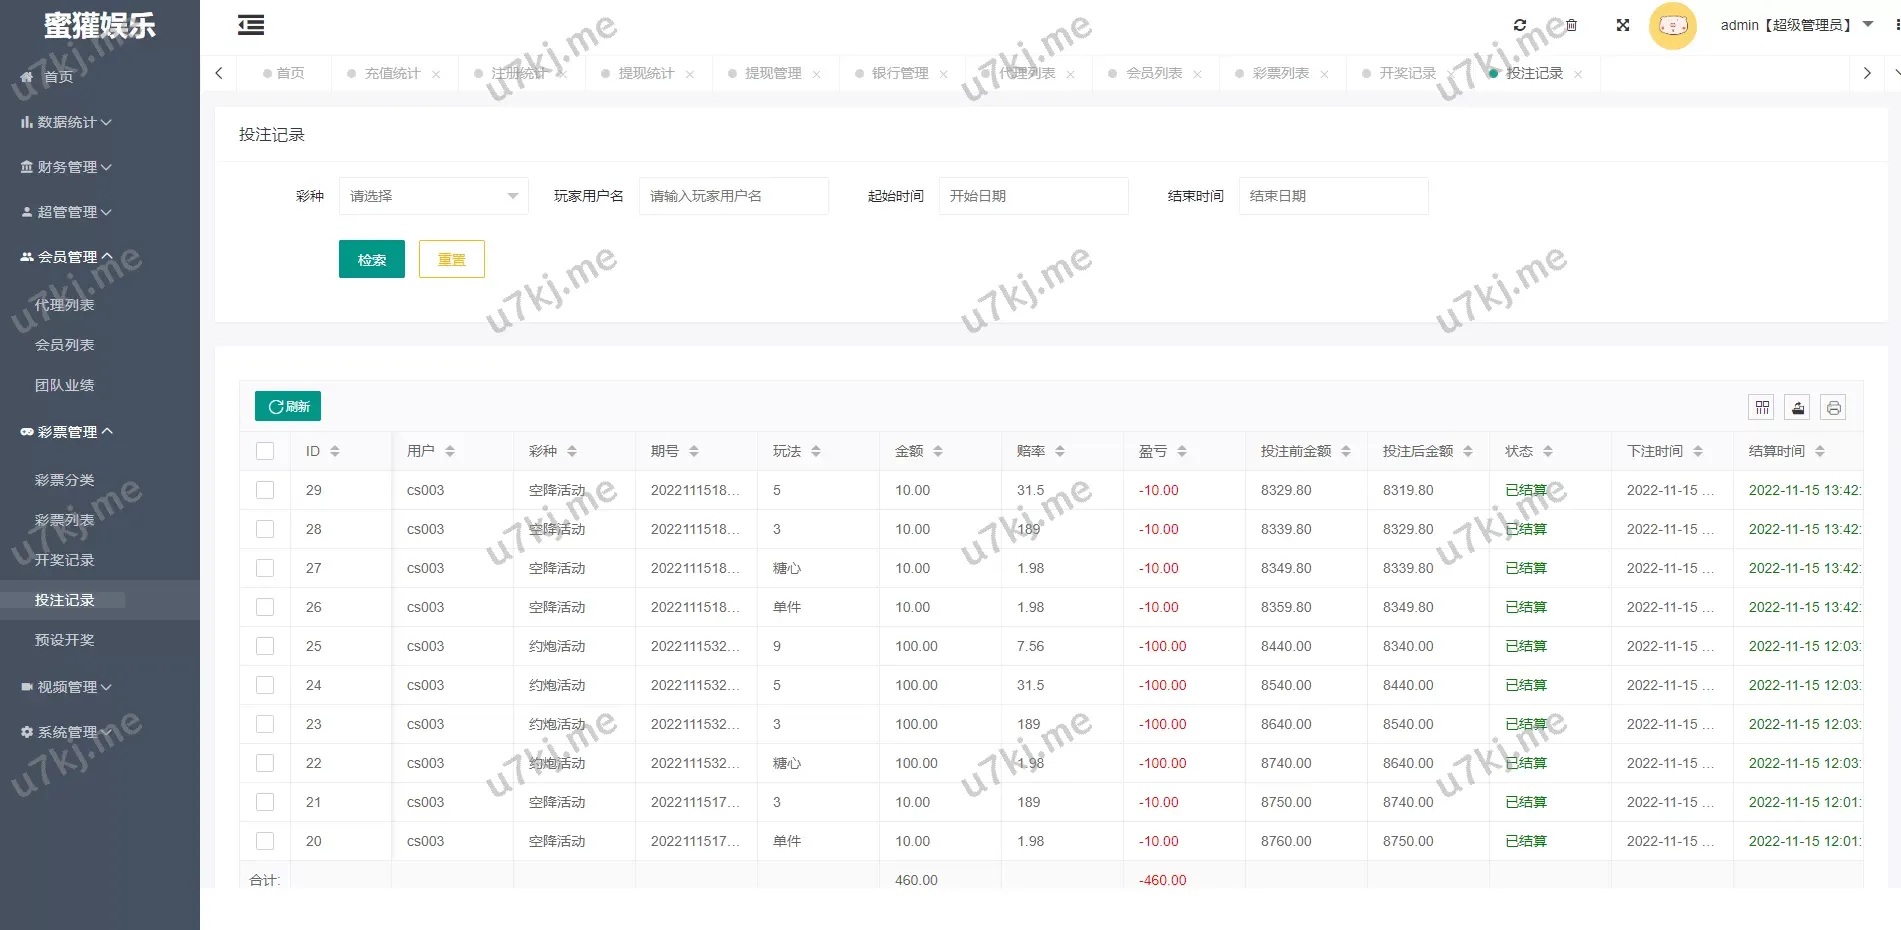Collapse the sidebar with the menu-fold icon

(251, 26)
